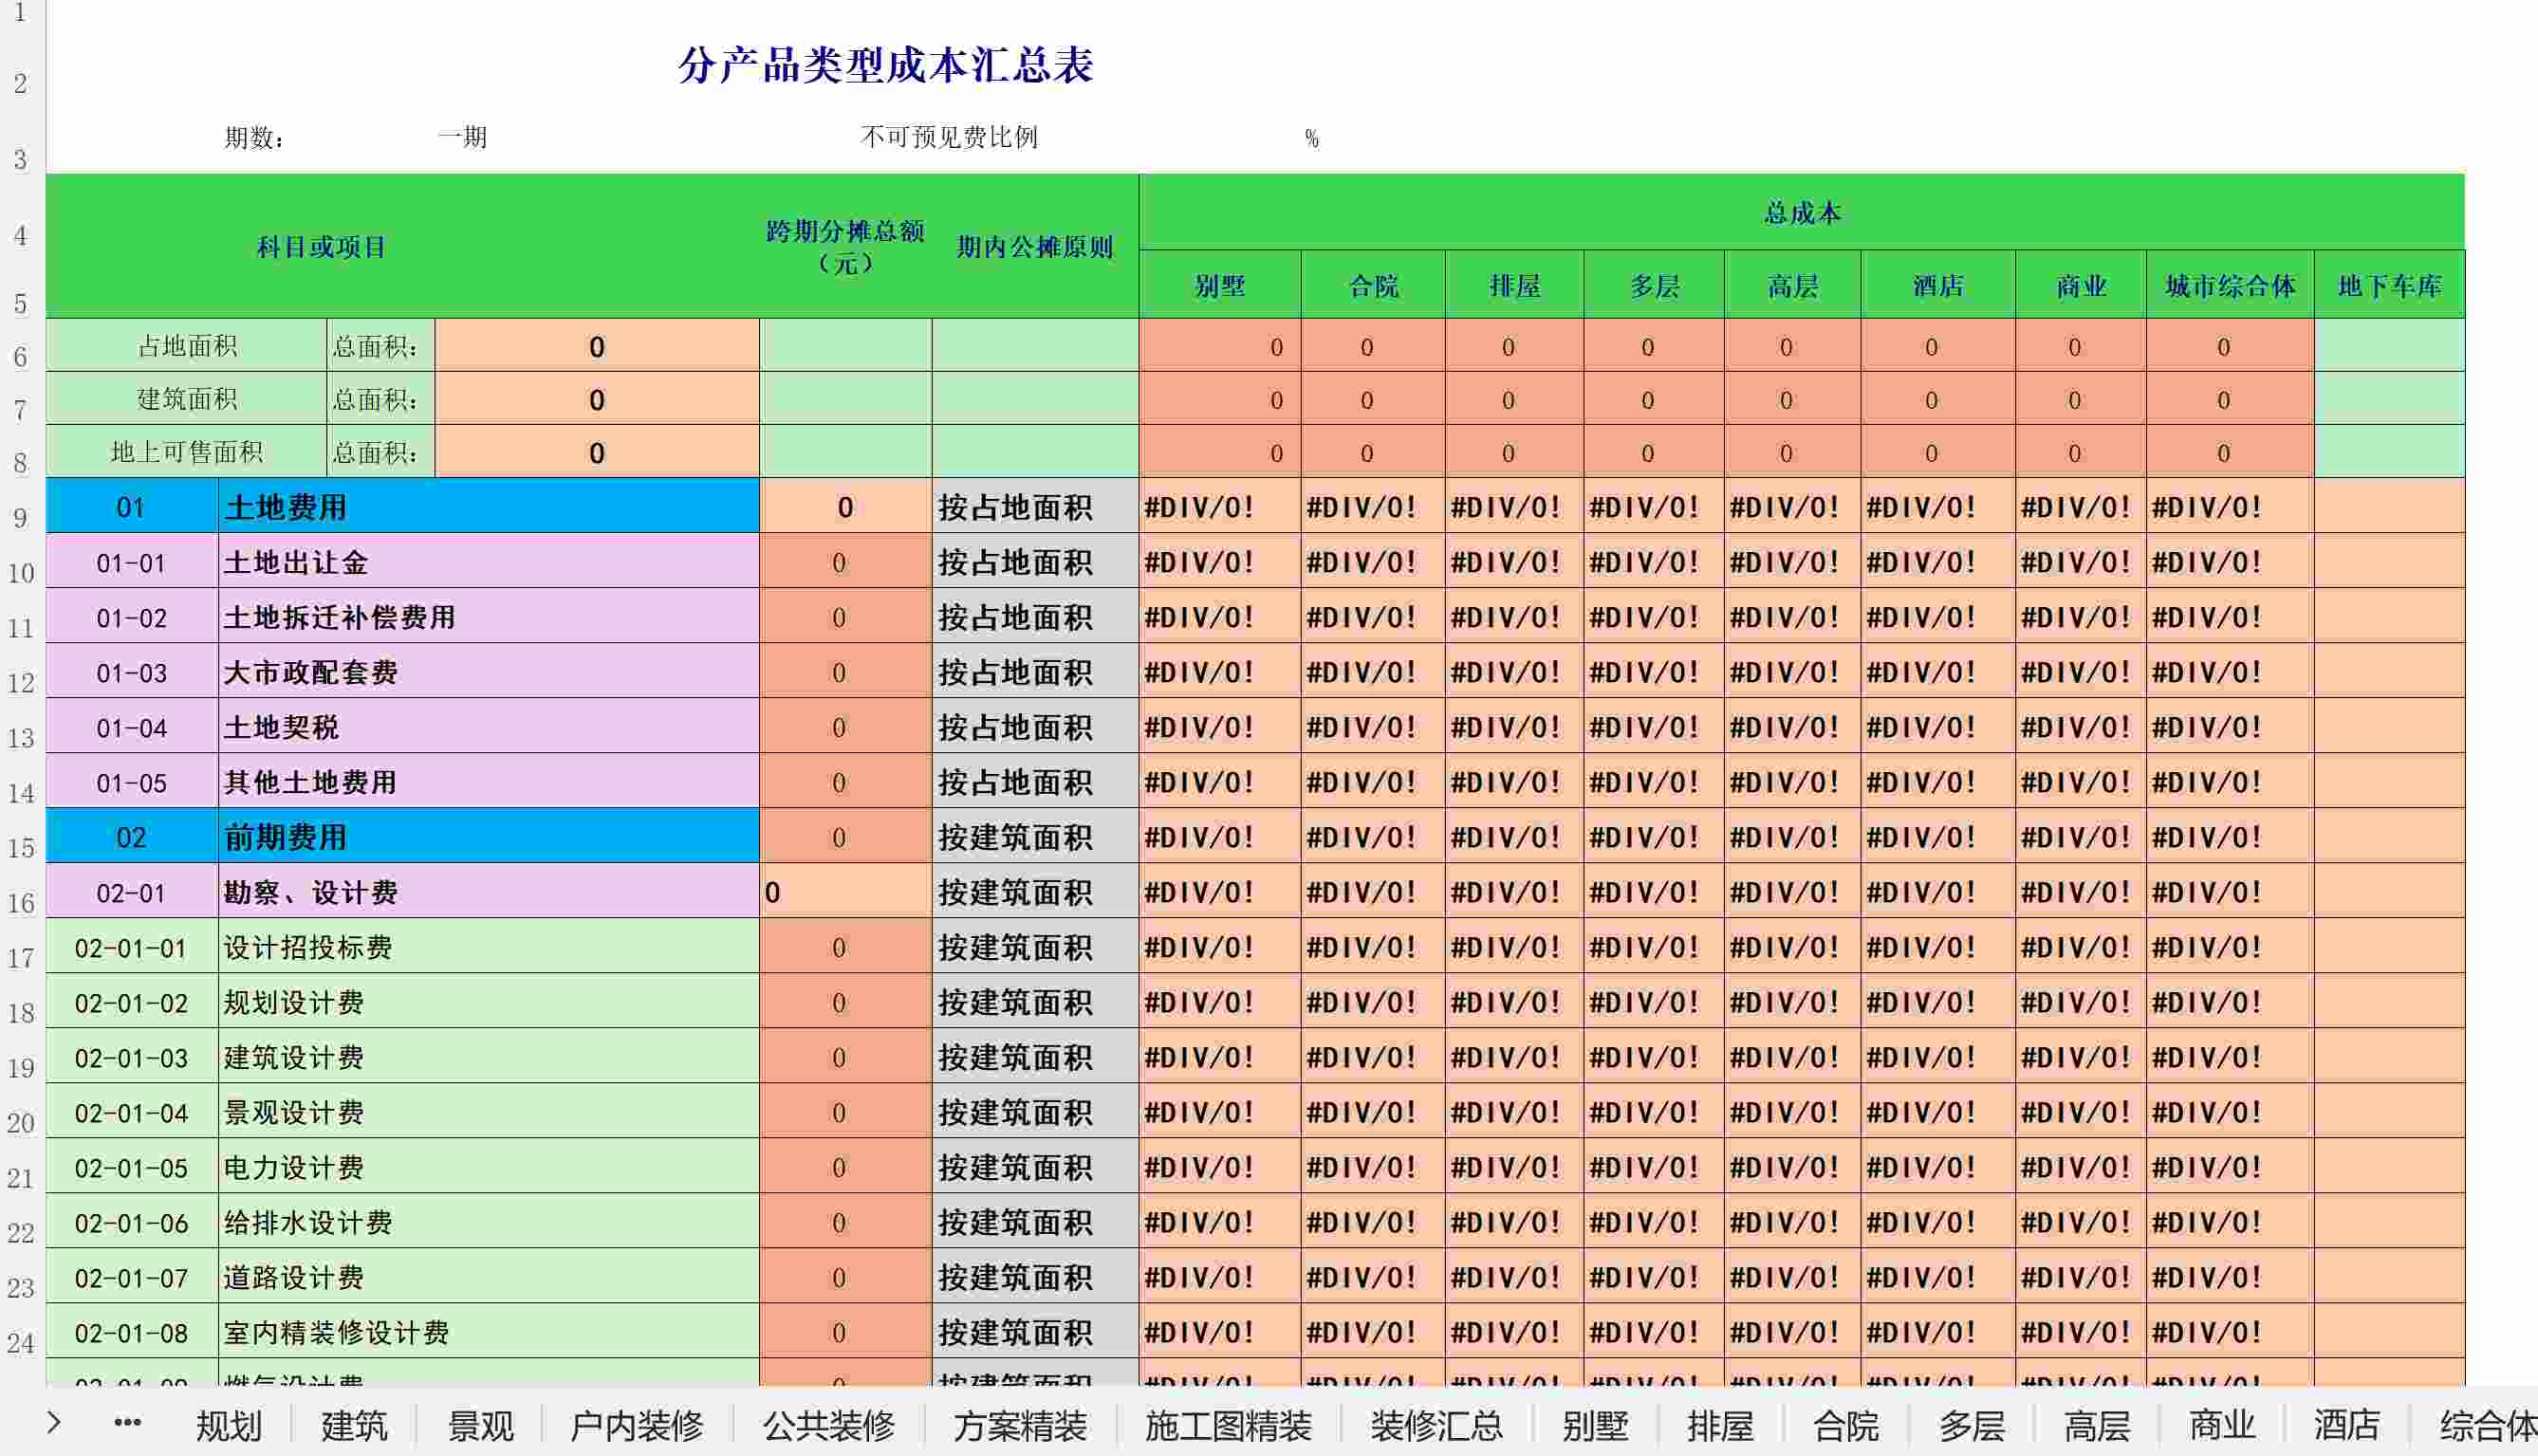Image resolution: width=2538 pixels, height=1456 pixels.
Task: Select the 电力设计费 cell
Action: click(489, 1167)
